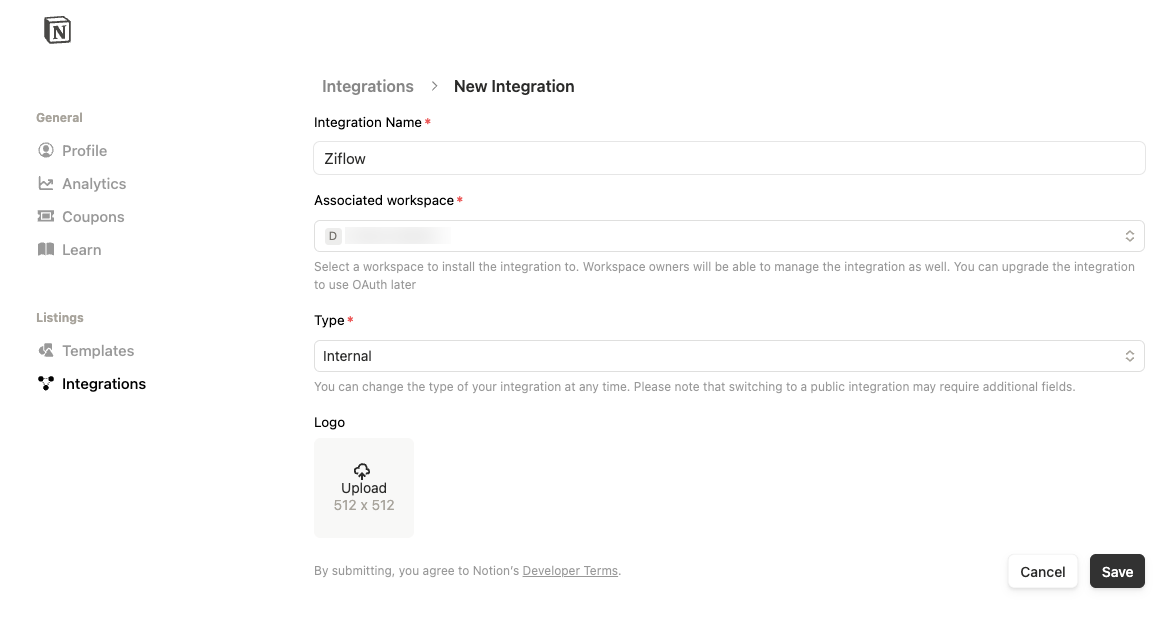Open the Associated workspace dropdown
Viewport: 1170px width, 621px height.
(728, 237)
